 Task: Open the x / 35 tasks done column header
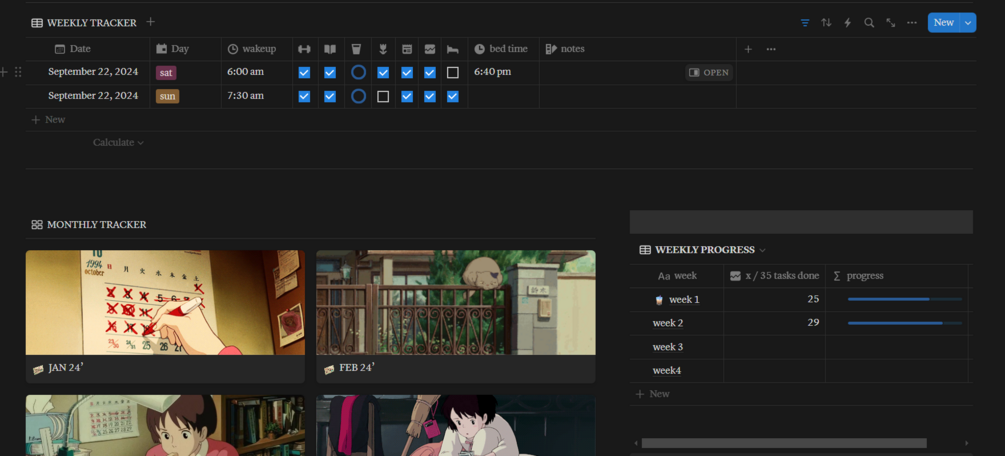(x=774, y=276)
